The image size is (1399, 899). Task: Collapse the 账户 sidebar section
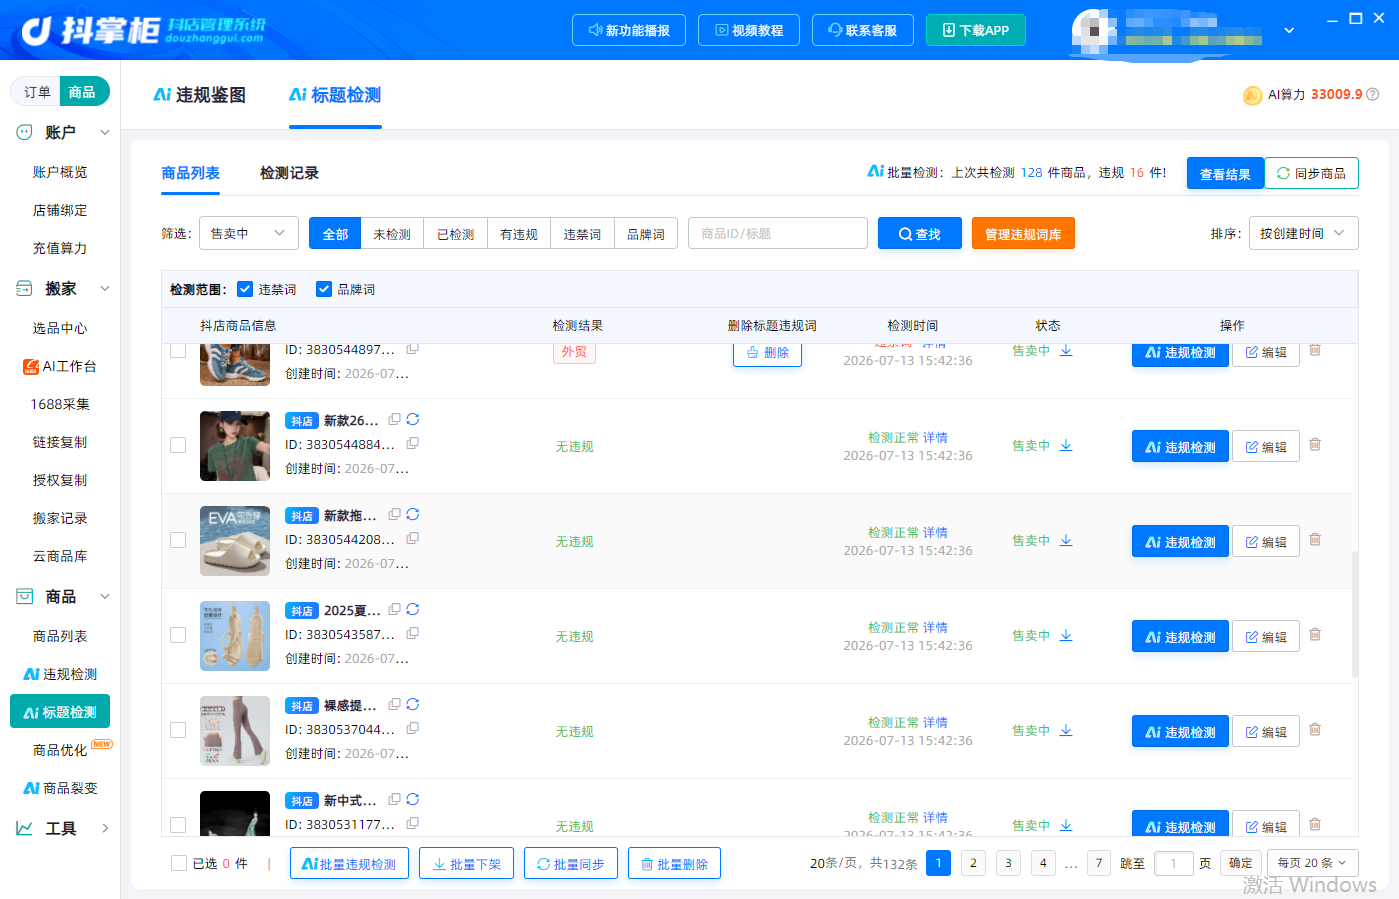(x=105, y=132)
